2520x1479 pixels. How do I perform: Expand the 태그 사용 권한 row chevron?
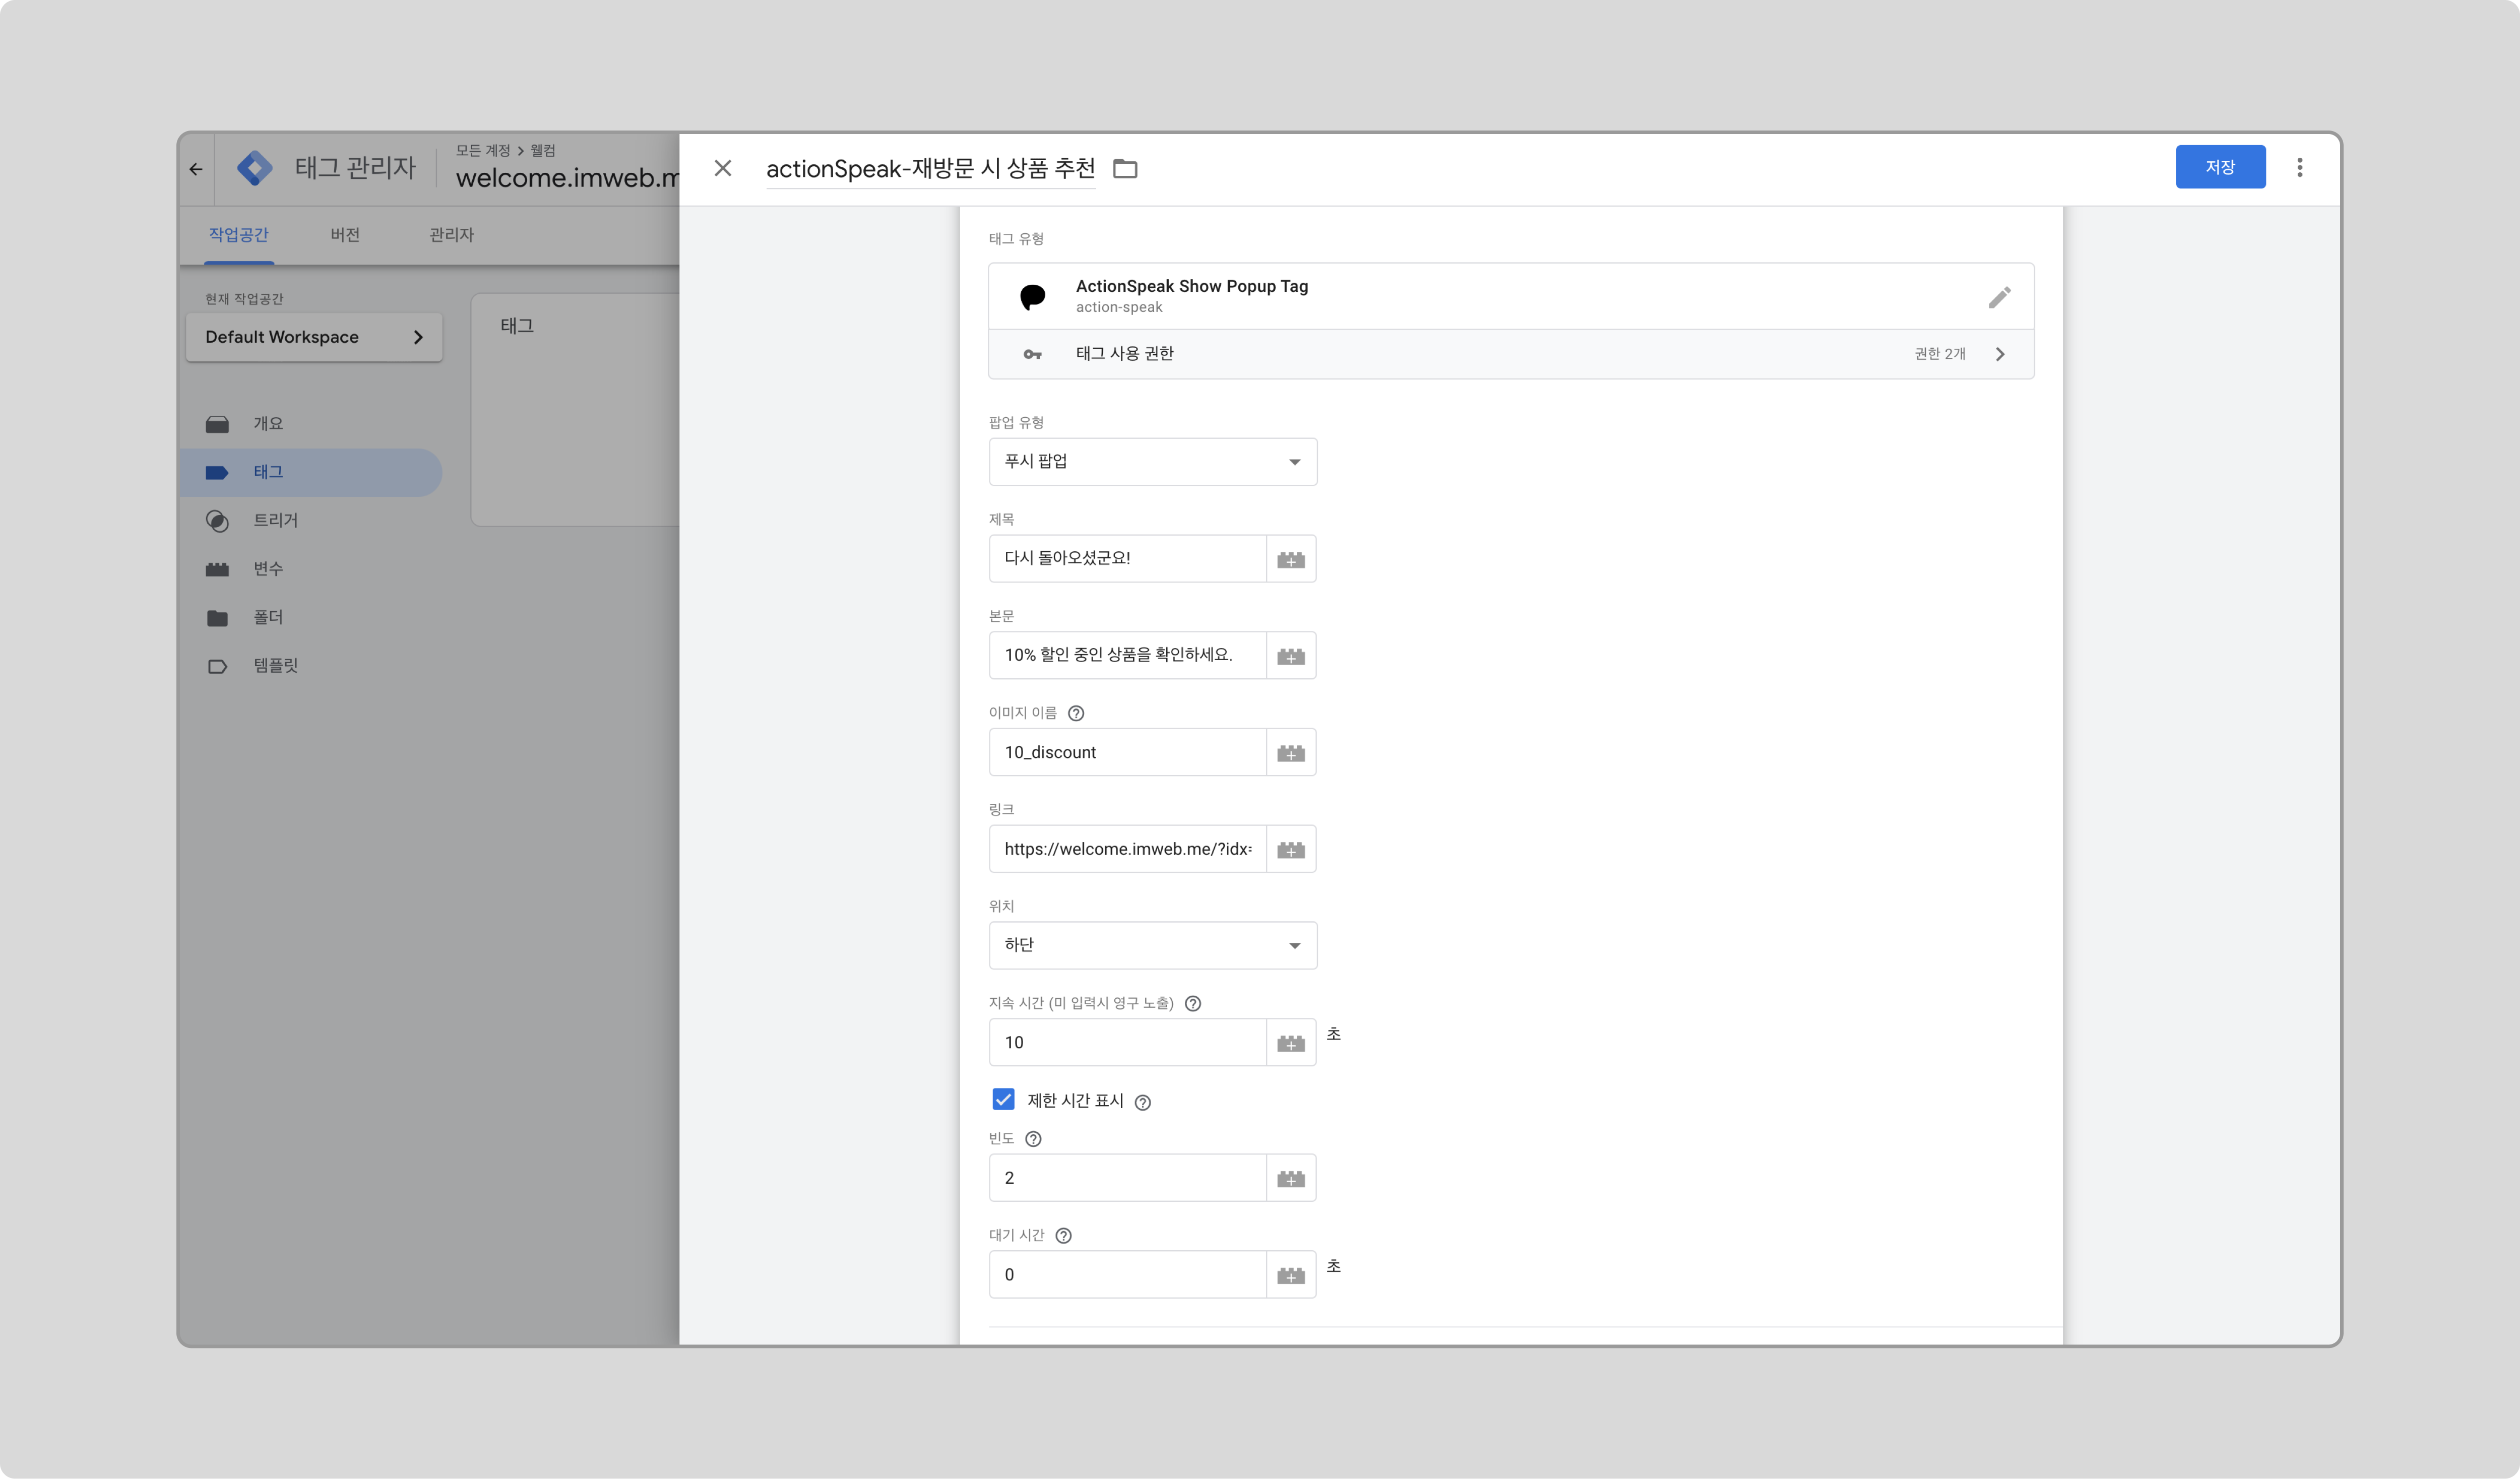[2000, 354]
